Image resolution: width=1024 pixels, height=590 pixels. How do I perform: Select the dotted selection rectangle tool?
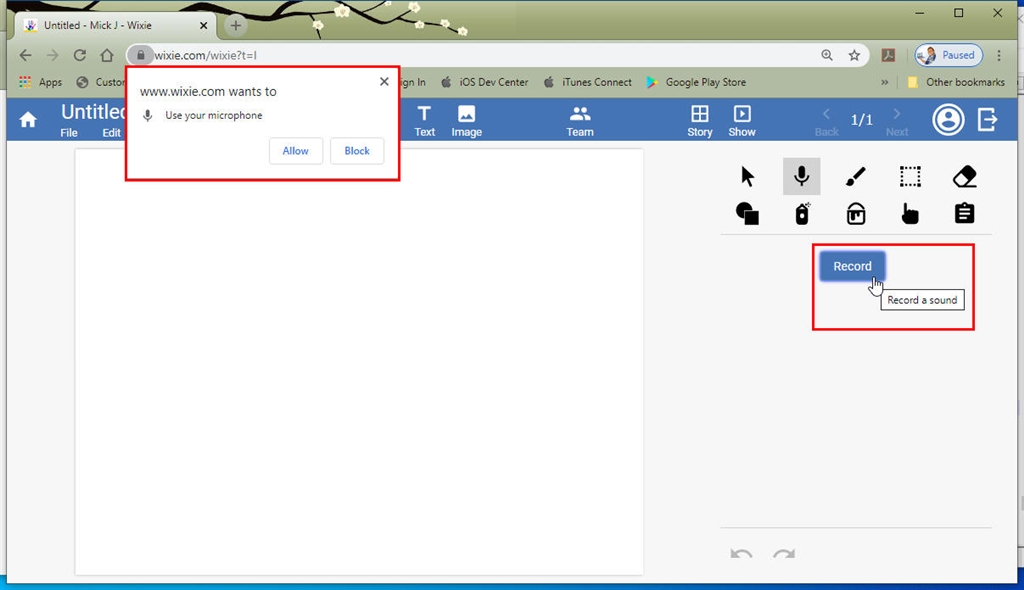pyautogui.click(x=910, y=176)
